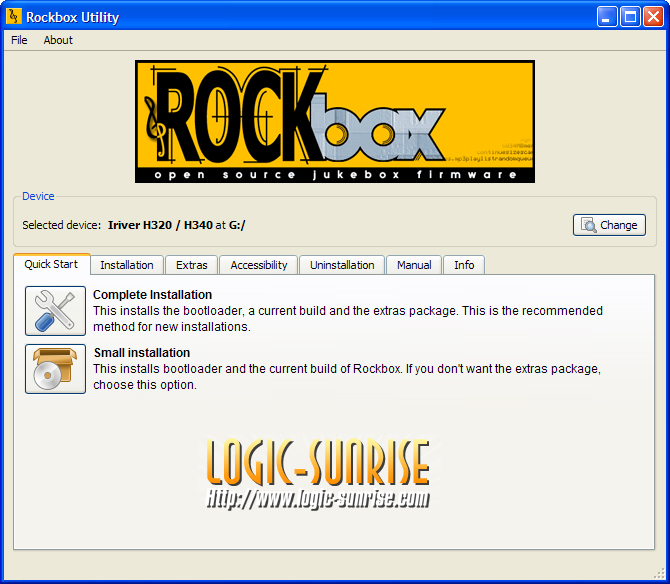Viewport: 670px width, 584px height.
Task: Click the 'Iriver H320 / H340' device name
Action: pos(160,225)
